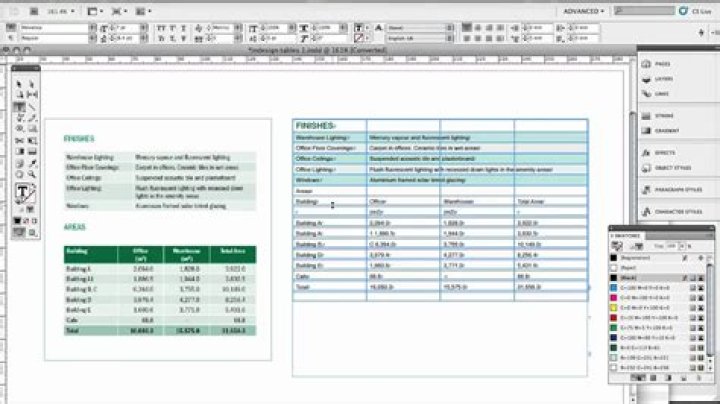Open the Effects panel from the dock
The width and height of the screenshot is (720, 404).
pos(658,152)
